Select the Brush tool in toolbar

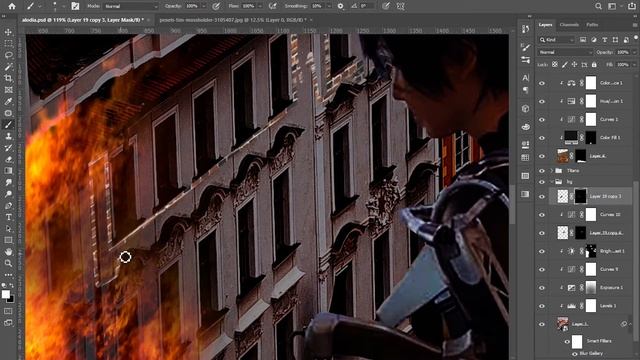click(x=8, y=124)
